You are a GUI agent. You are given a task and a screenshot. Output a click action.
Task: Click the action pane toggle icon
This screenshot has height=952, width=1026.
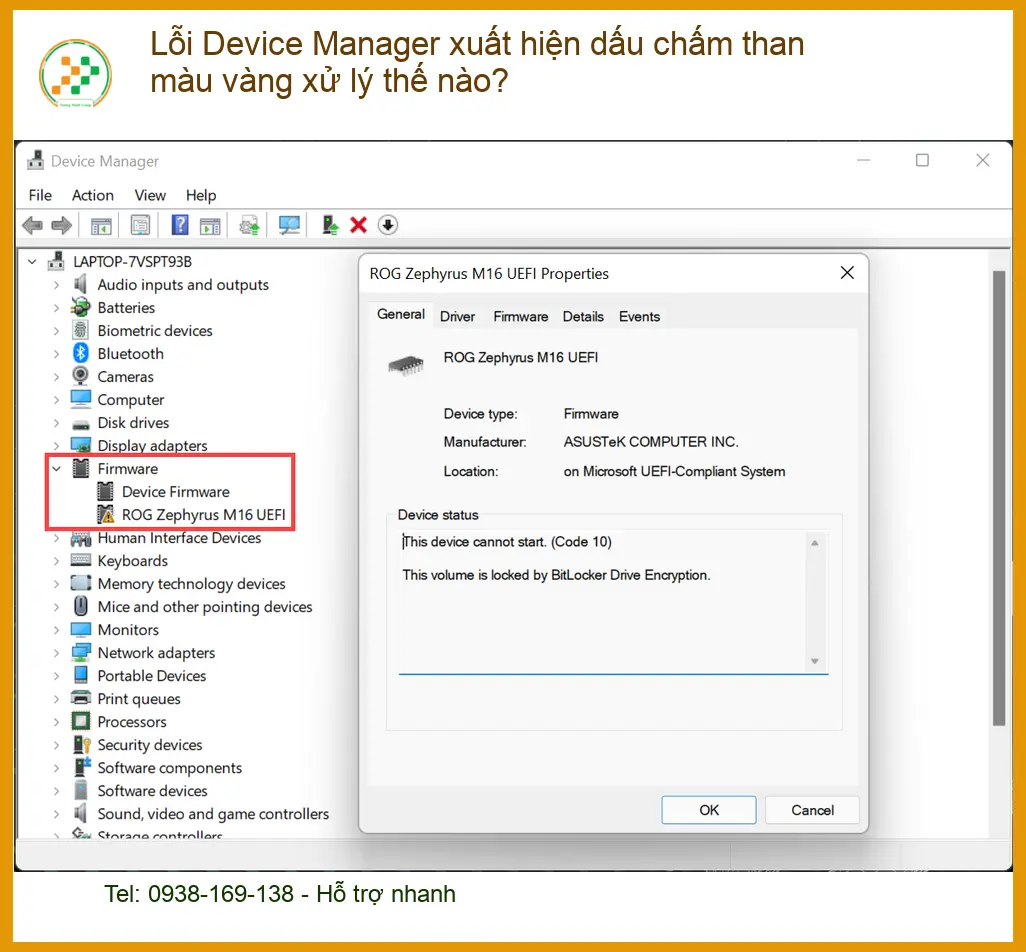(x=210, y=226)
